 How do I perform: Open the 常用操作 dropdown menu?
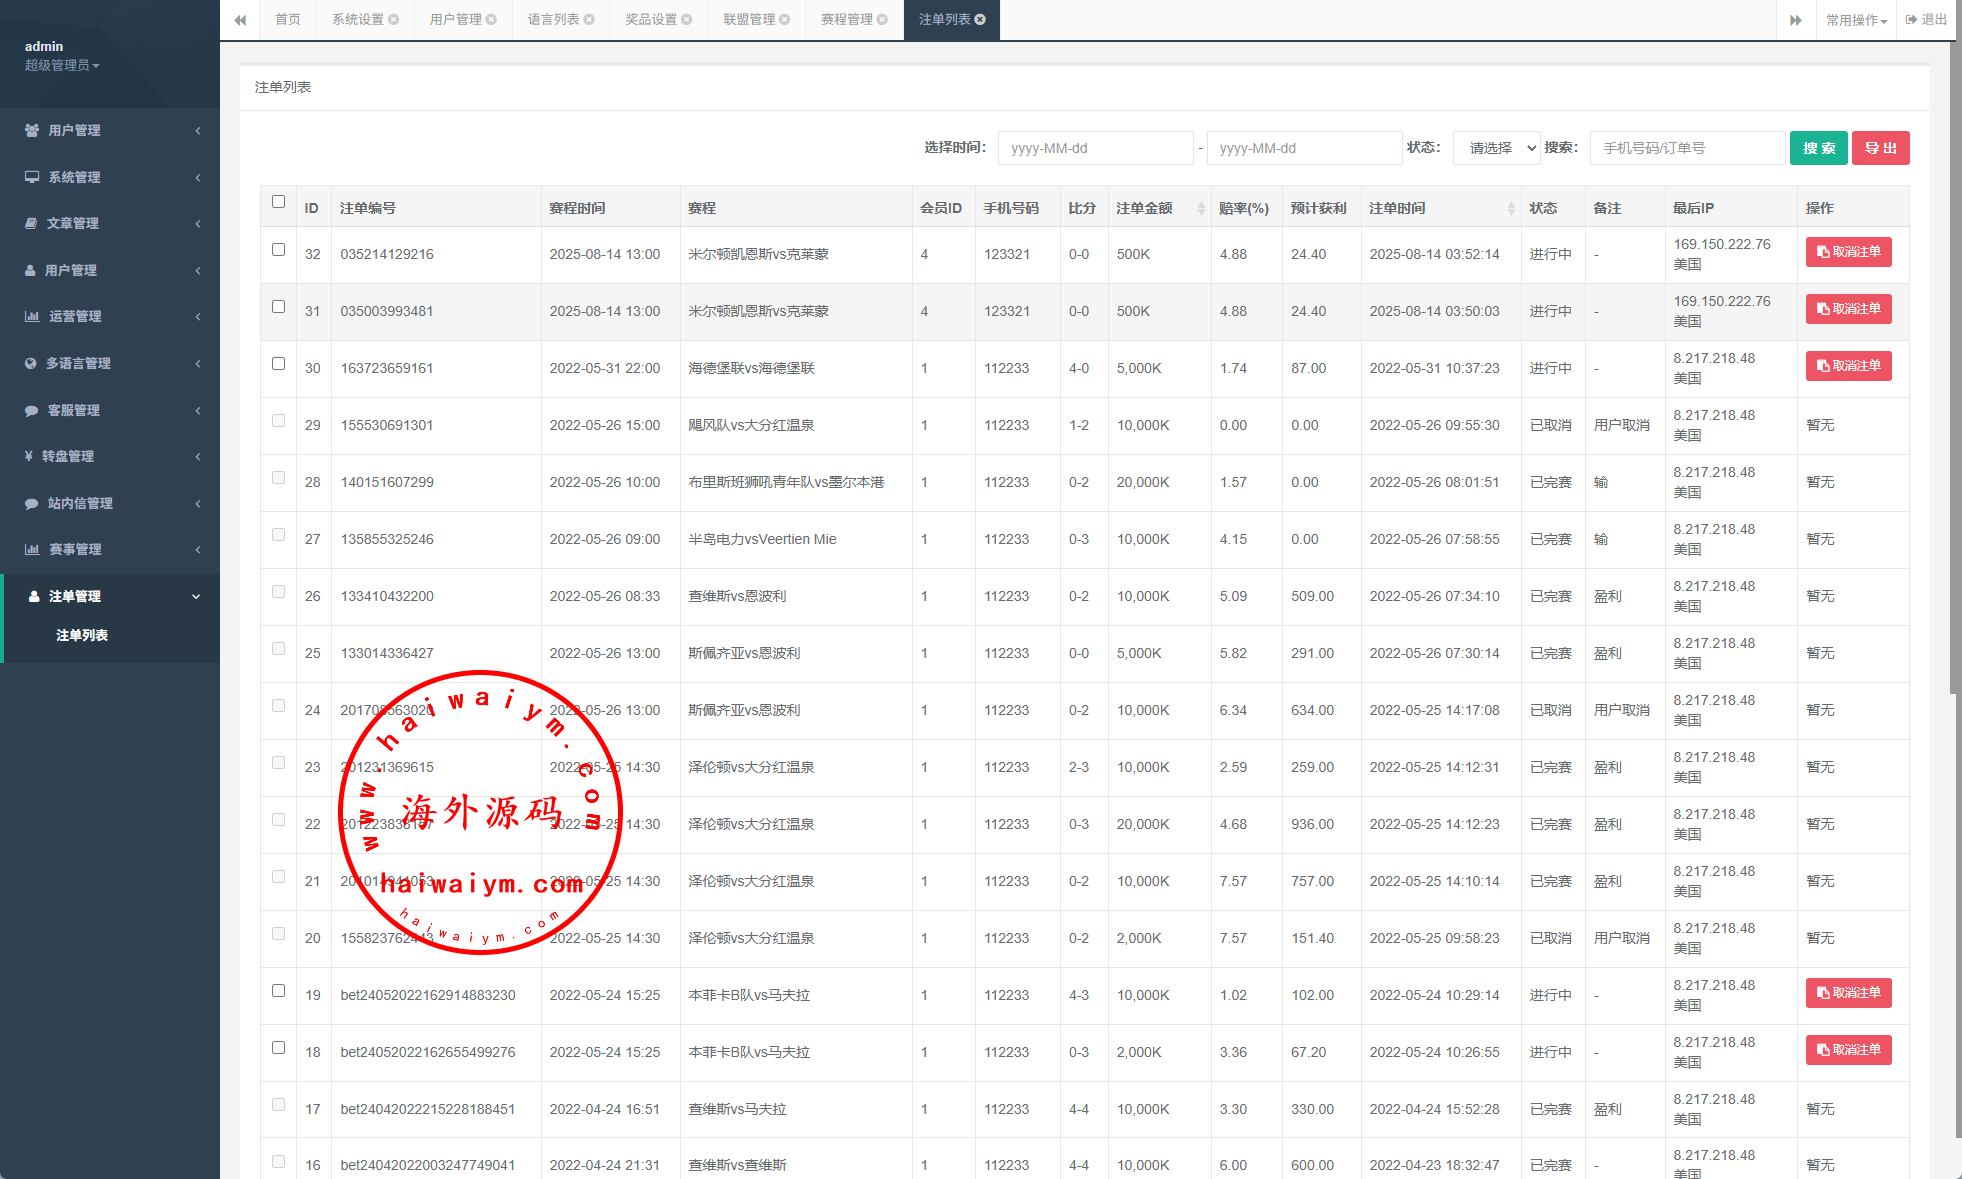point(1856,20)
